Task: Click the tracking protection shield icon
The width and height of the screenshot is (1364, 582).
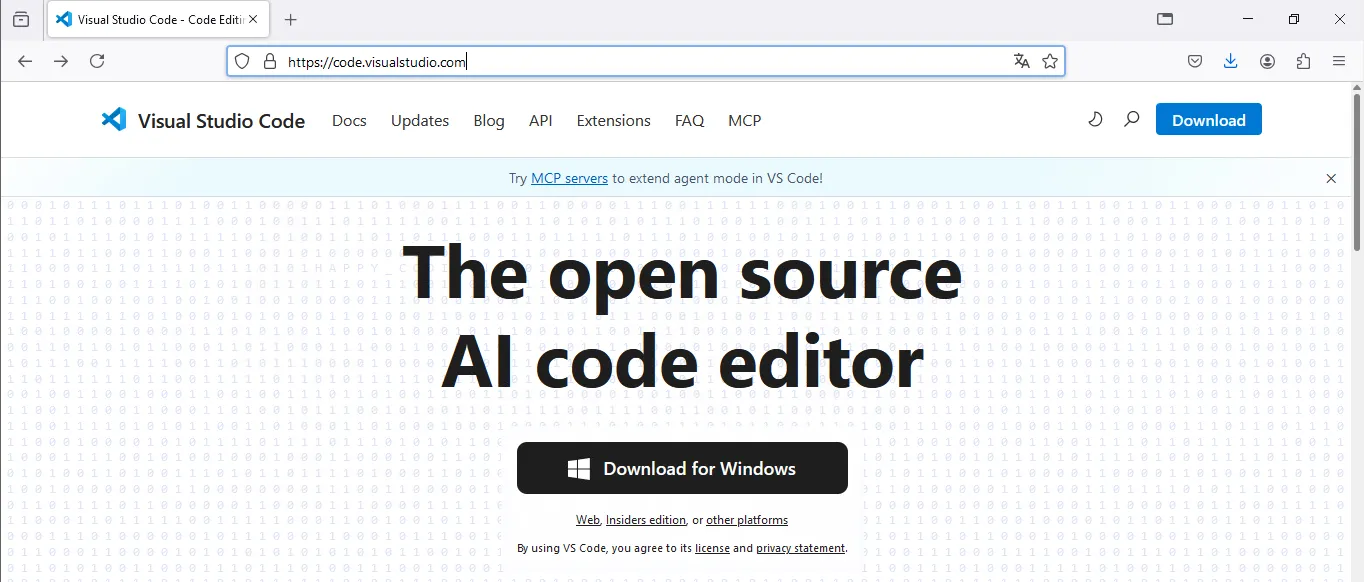Action: pyautogui.click(x=242, y=61)
